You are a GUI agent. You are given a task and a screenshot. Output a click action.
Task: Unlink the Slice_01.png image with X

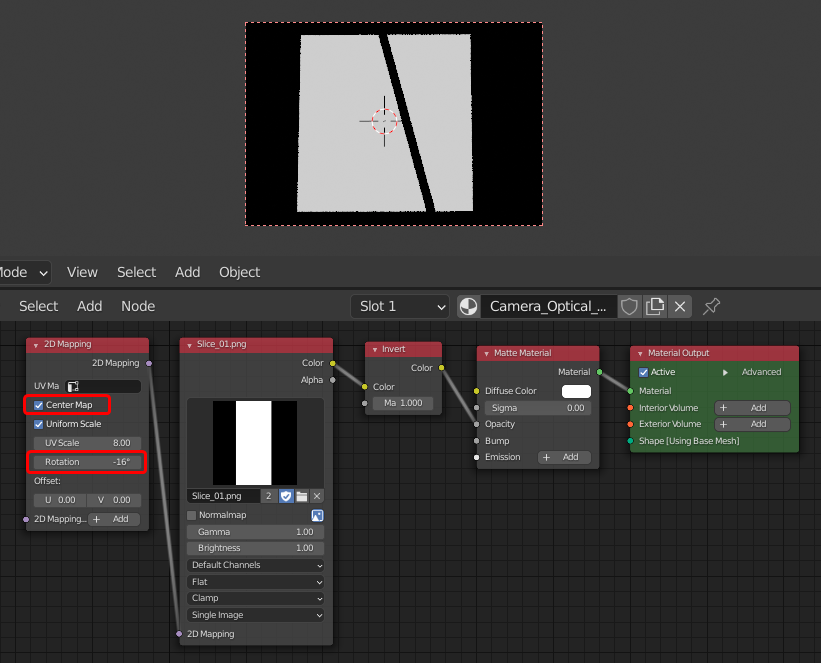(x=317, y=496)
